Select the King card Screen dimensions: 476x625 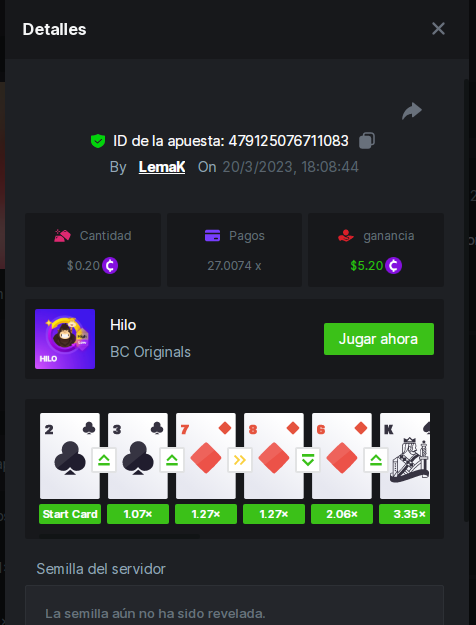click(405, 456)
